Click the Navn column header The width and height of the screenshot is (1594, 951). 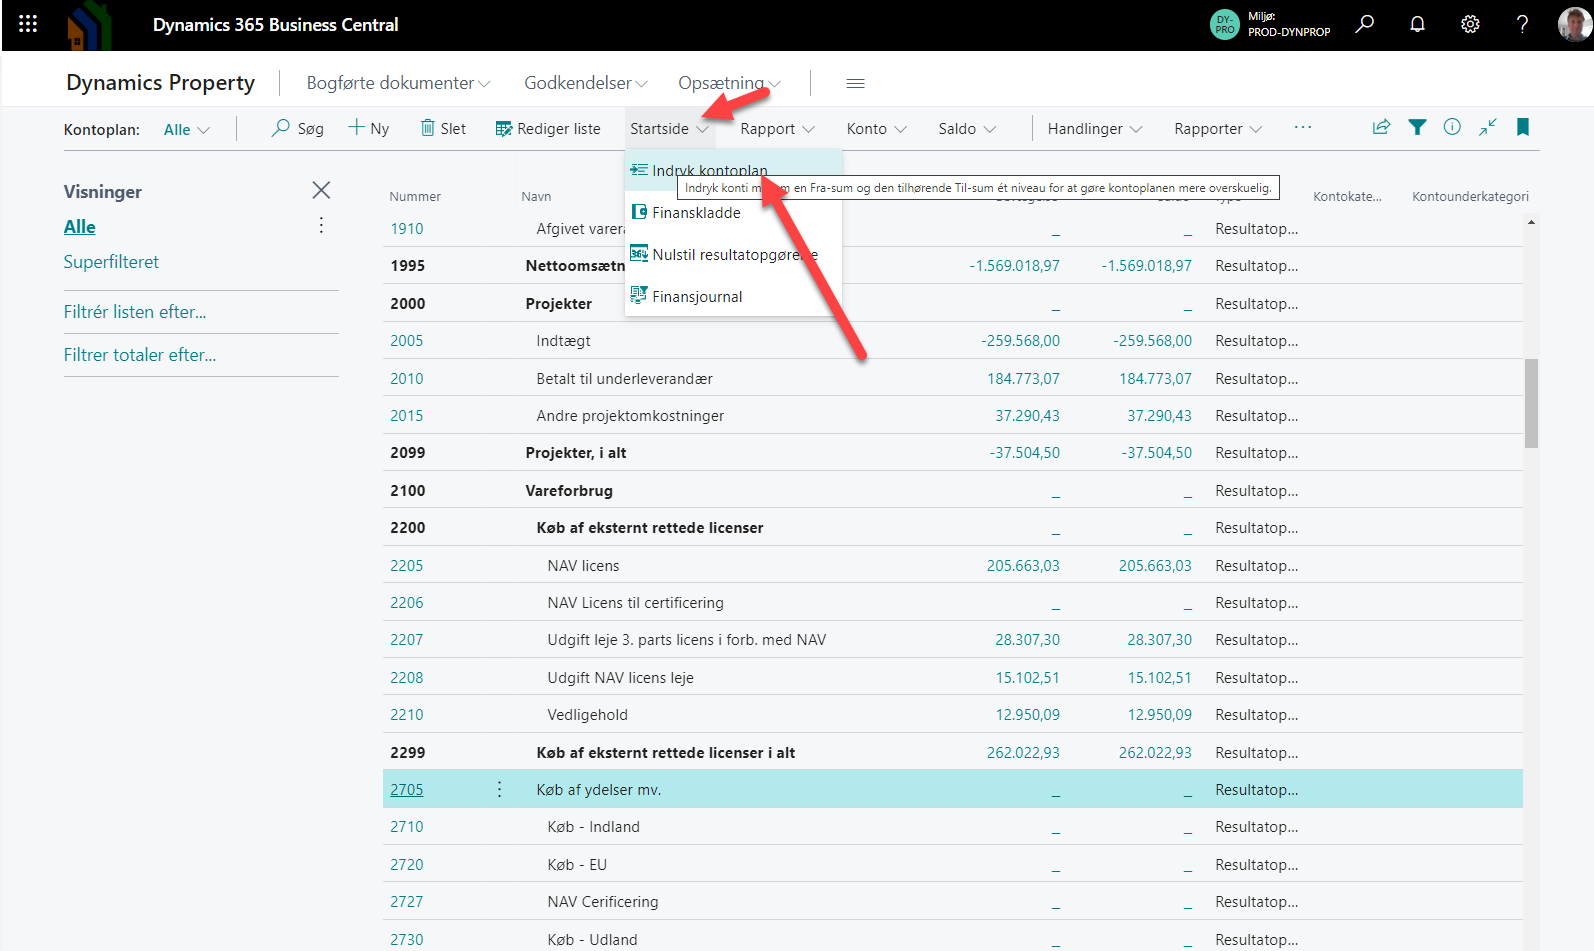pos(536,196)
